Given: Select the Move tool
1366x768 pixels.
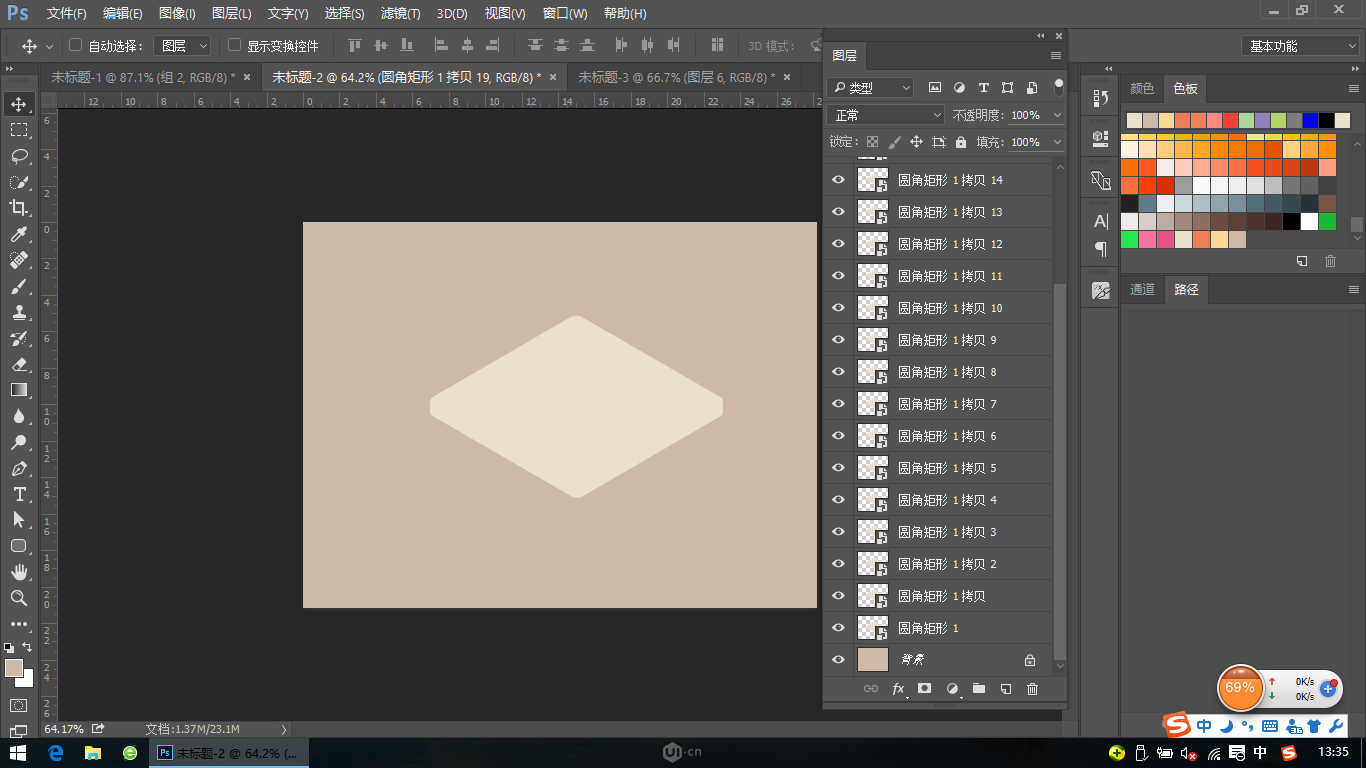Looking at the screenshot, I should tap(20, 102).
